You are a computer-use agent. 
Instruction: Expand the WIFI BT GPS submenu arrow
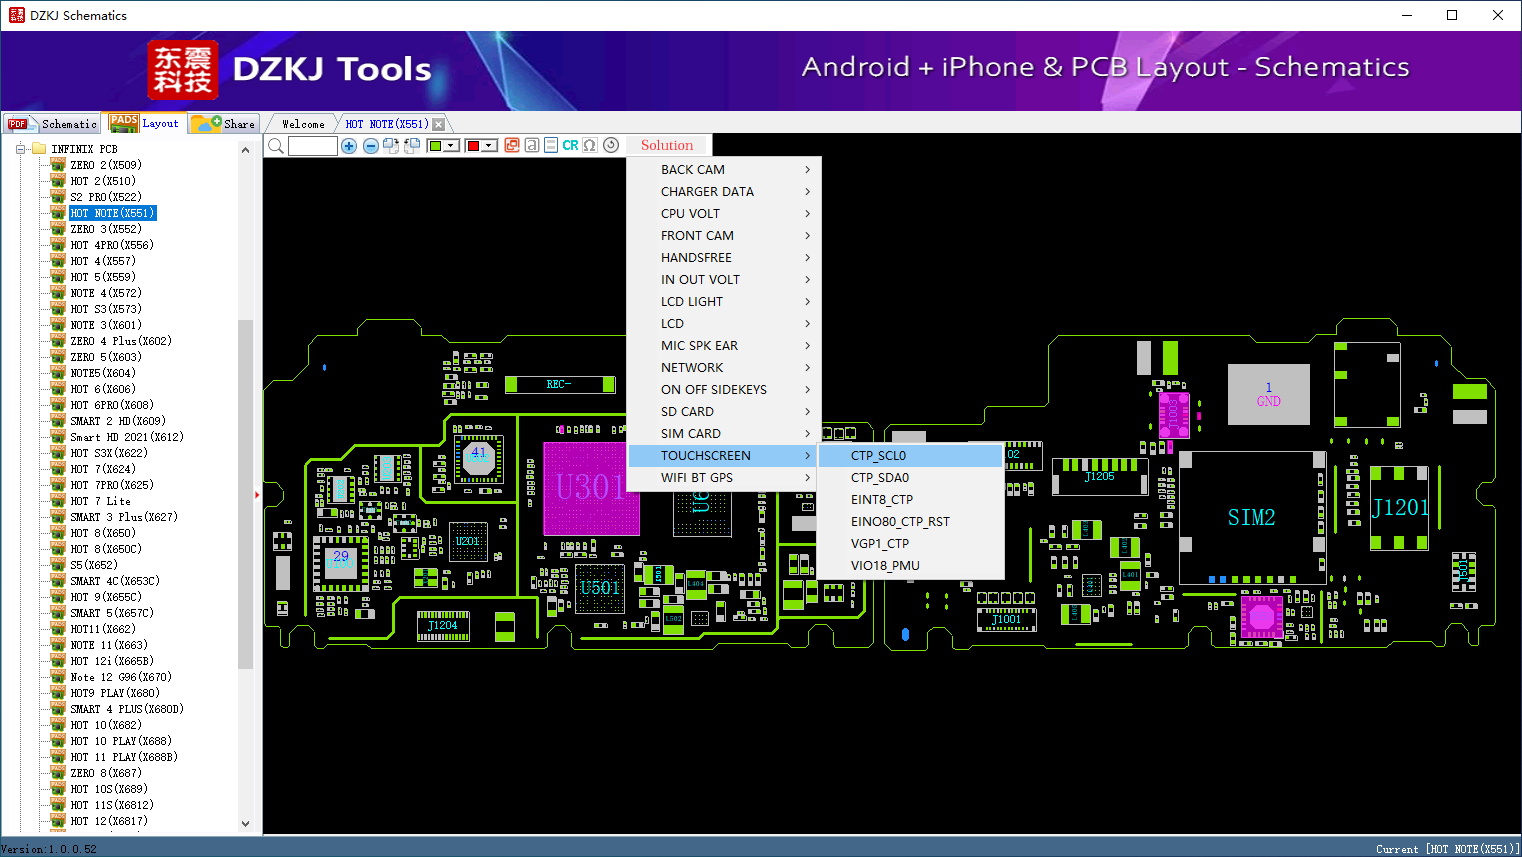[x=808, y=478]
